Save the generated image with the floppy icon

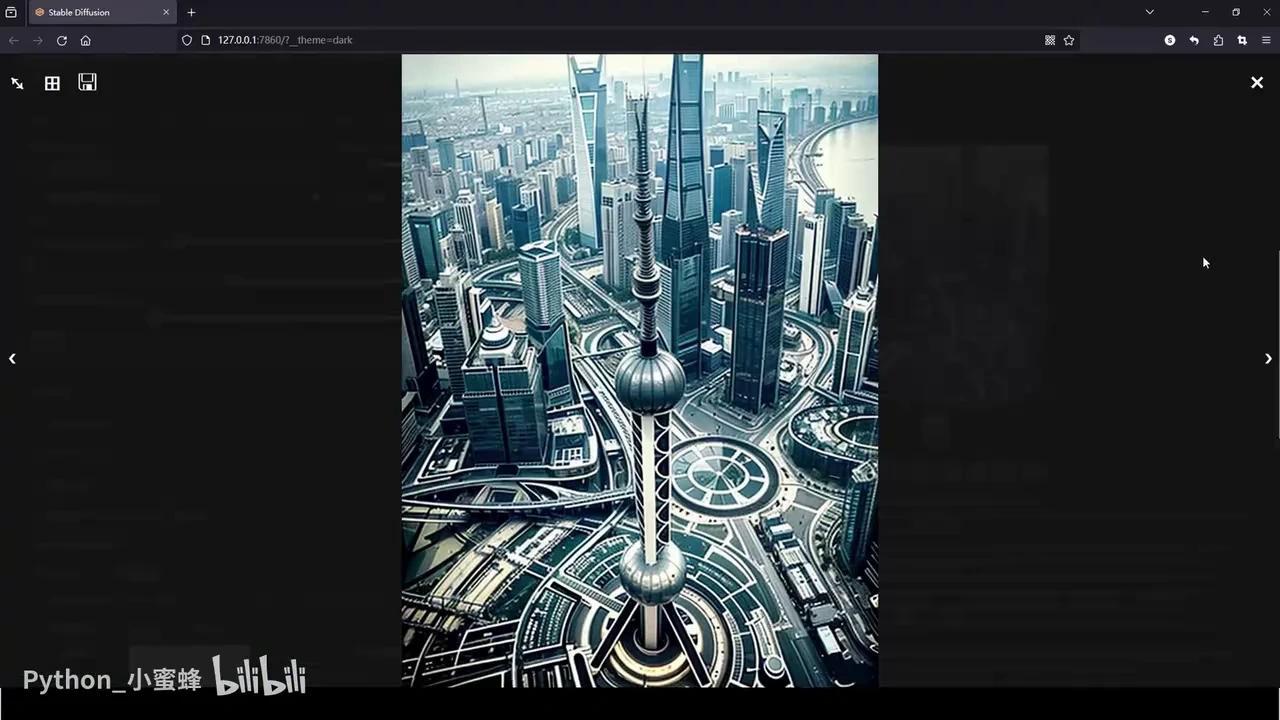point(87,83)
